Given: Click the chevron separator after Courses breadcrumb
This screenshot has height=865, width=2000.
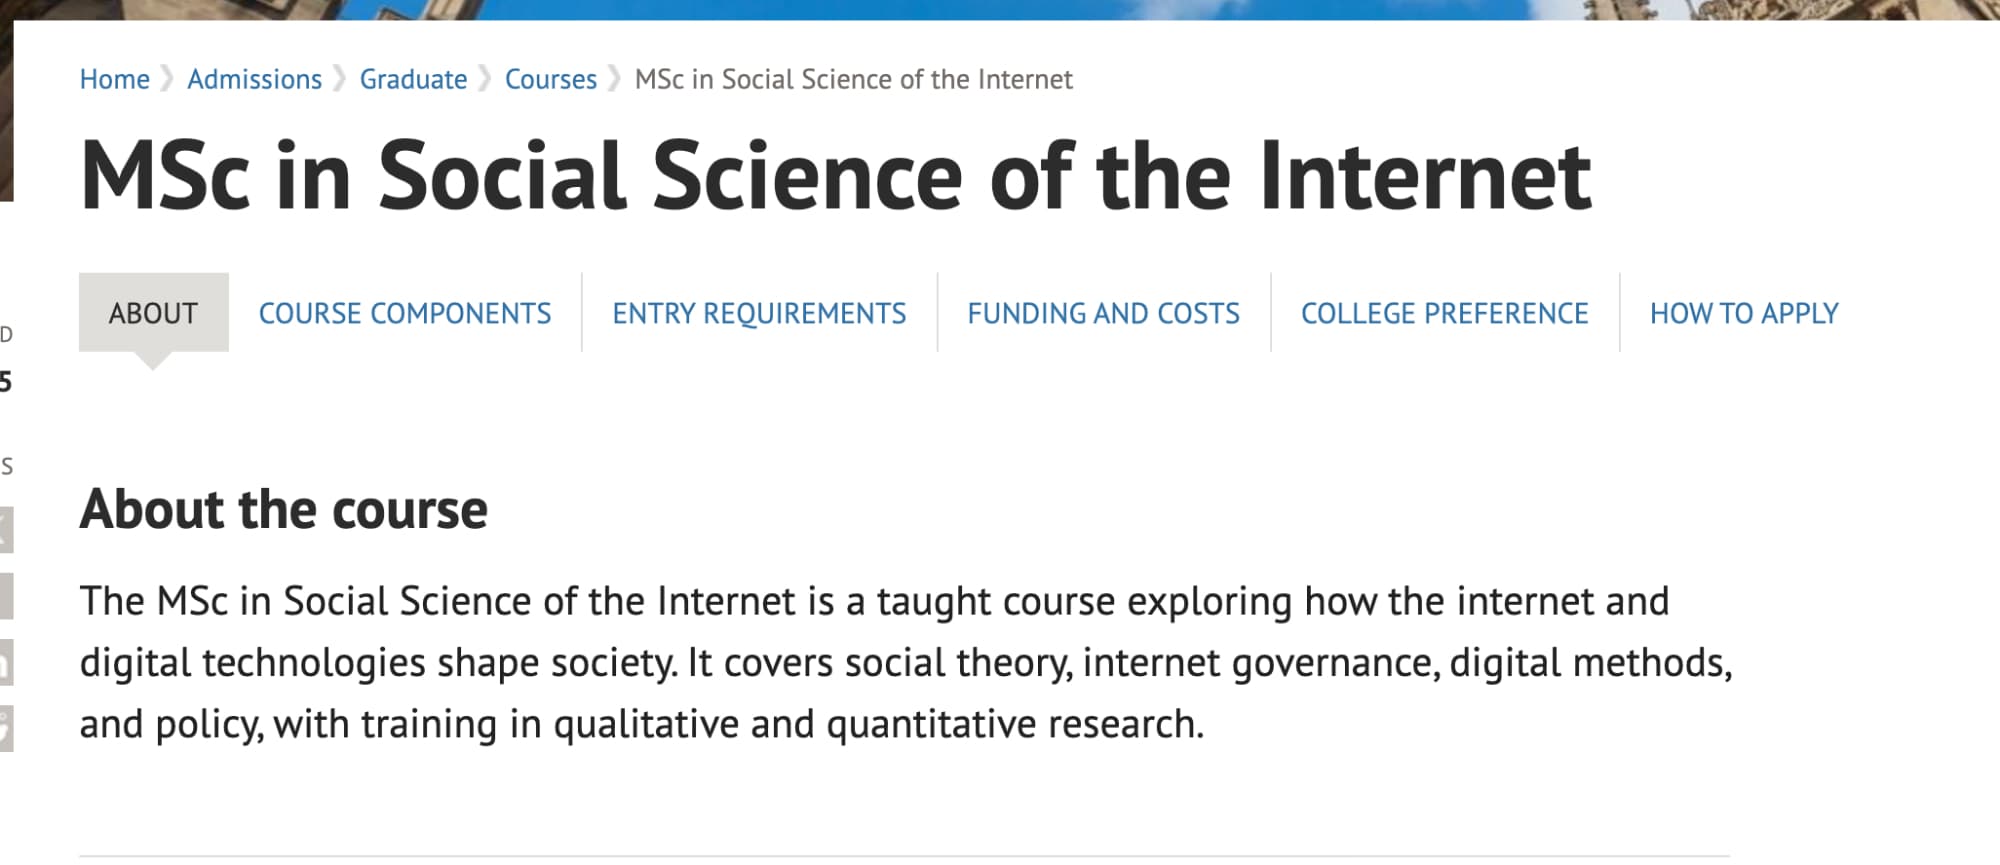Looking at the screenshot, I should point(615,79).
